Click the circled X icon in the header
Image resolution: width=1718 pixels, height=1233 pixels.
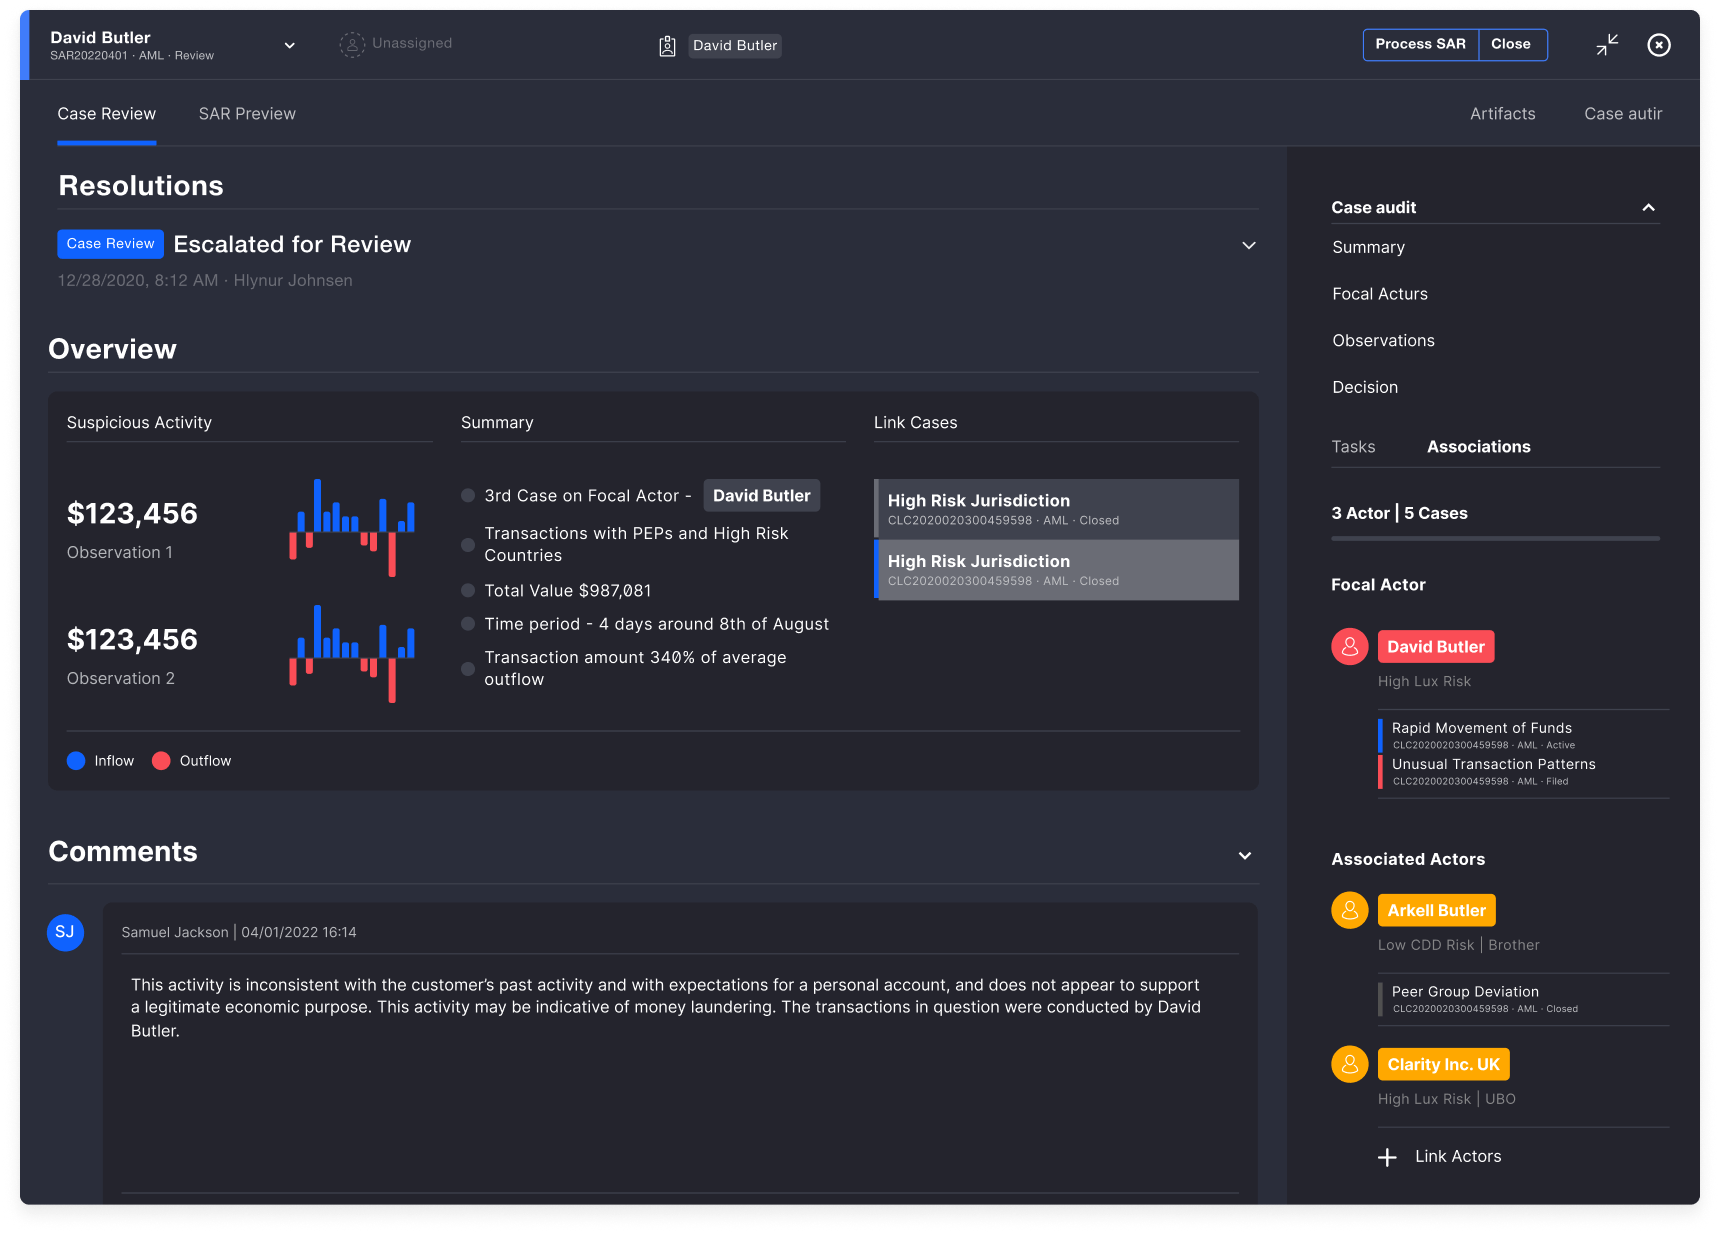point(1658,44)
